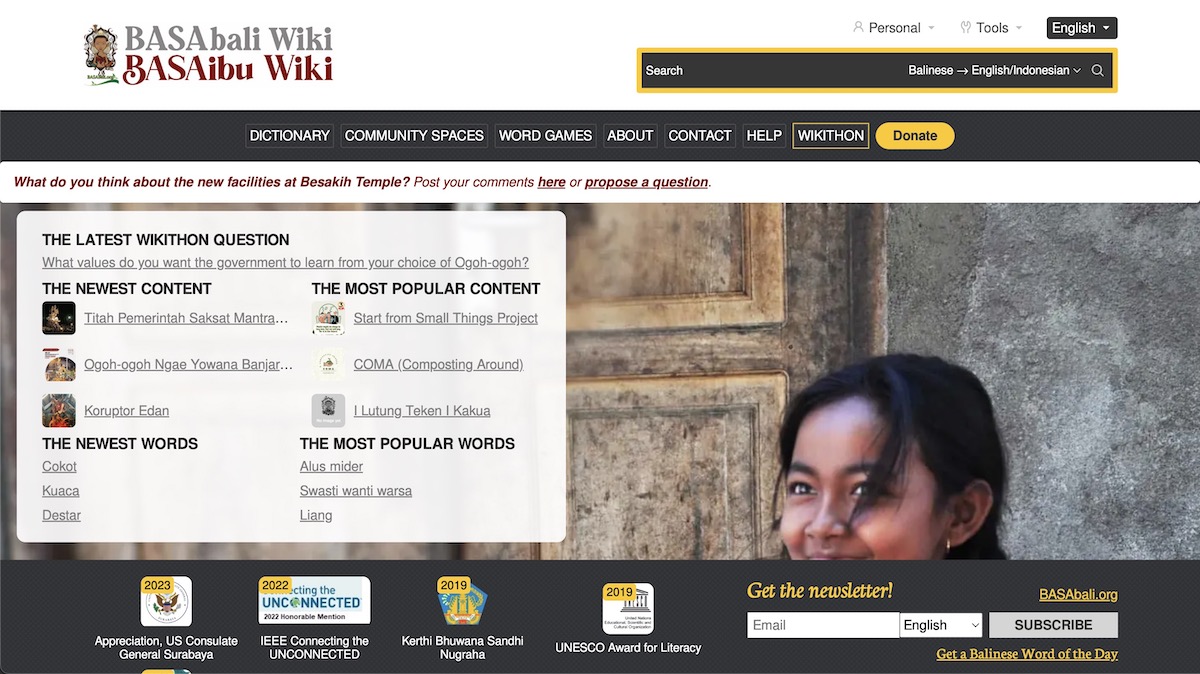Open the US Consulate 2023 award badge
The height and width of the screenshot is (674, 1200).
point(166,601)
